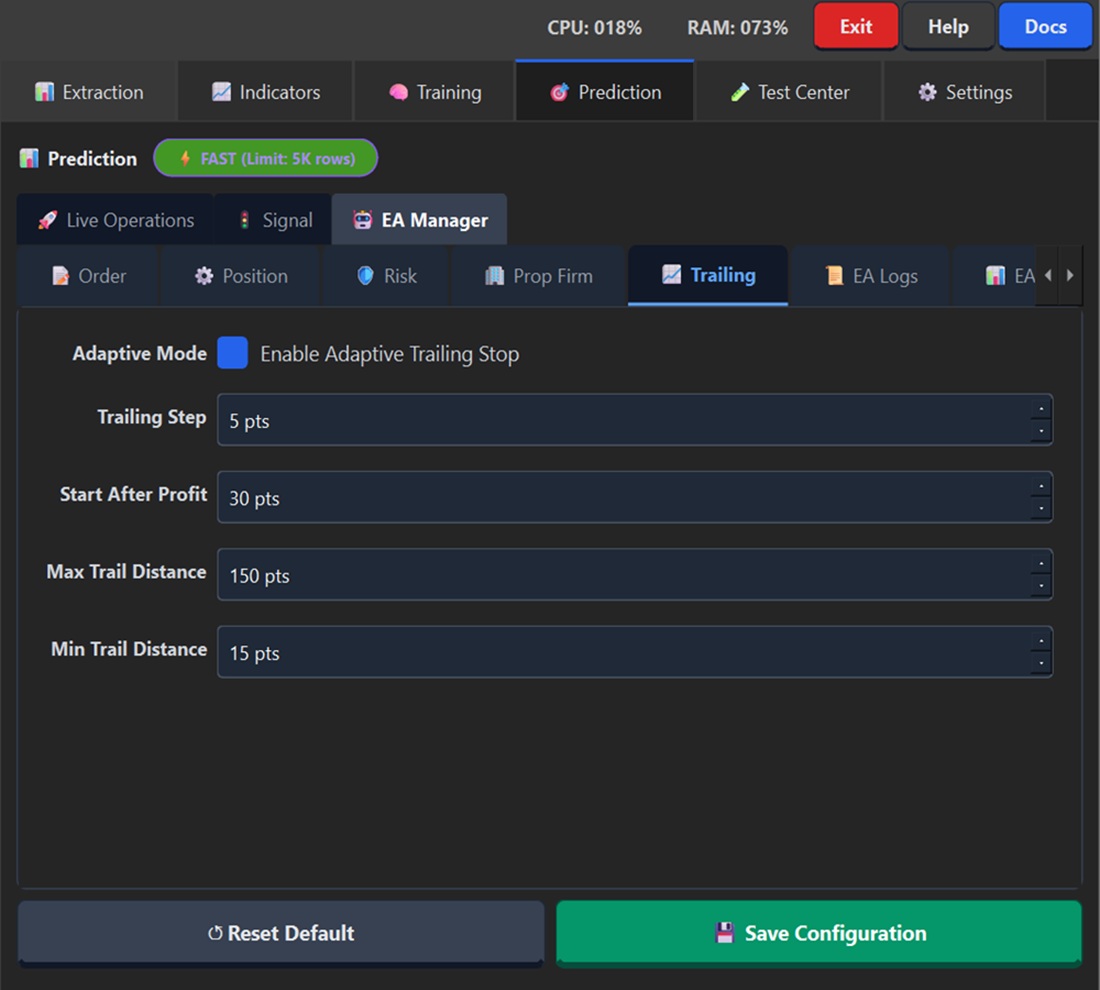The height and width of the screenshot is (990, 1100).
Task: Increase the Trailing Step value with up arrow
Action: coord(1041,409)
